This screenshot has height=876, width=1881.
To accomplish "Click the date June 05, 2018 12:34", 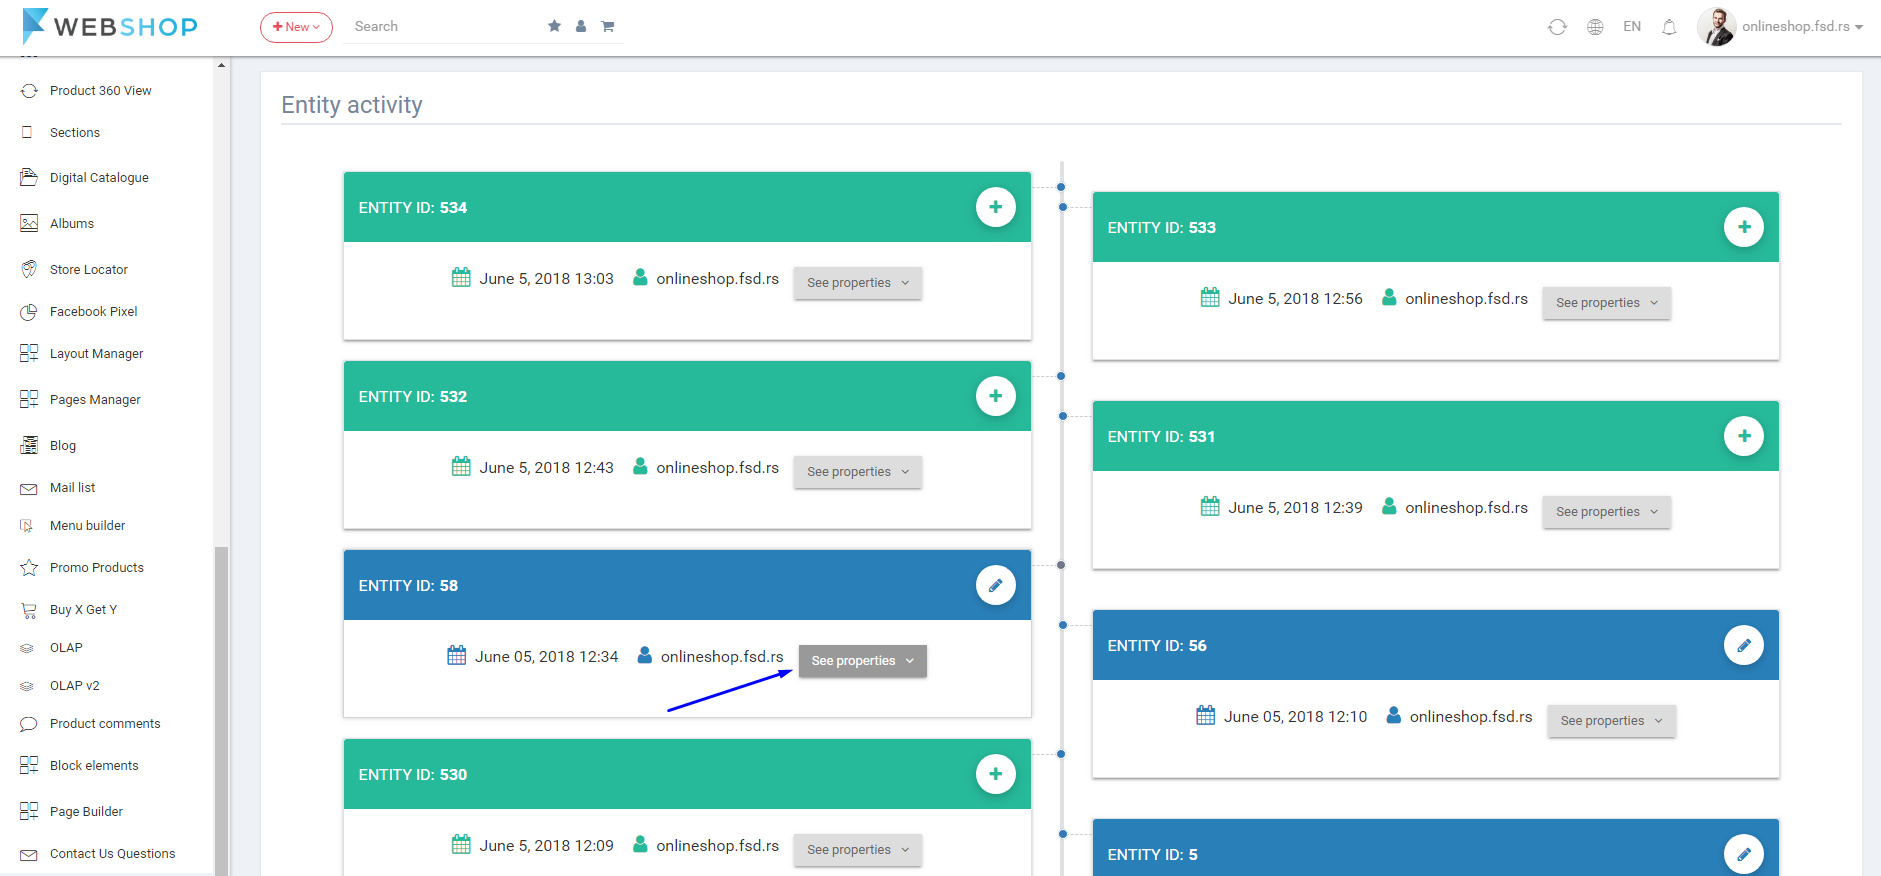I will (x=546, y=657).
